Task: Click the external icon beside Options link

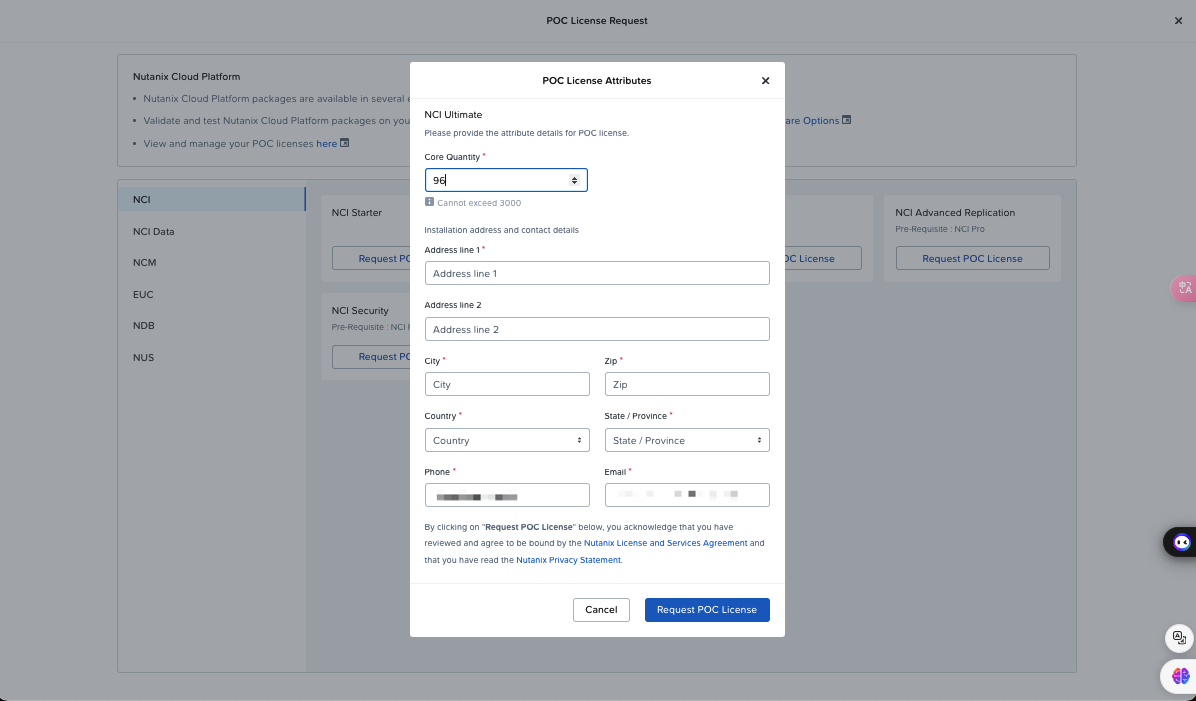Action: click(846, 120)
